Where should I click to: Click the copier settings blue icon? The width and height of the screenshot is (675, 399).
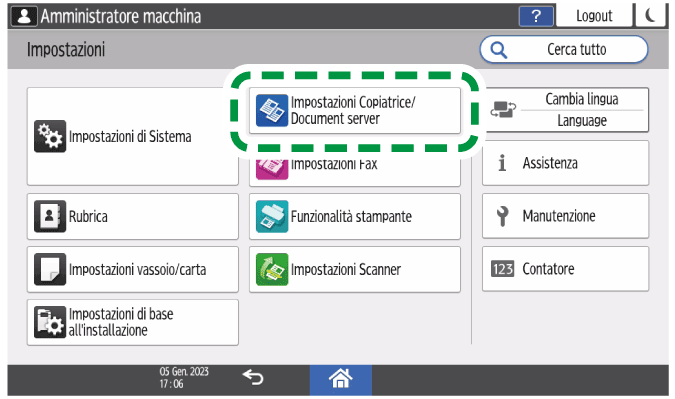[272, 111]
